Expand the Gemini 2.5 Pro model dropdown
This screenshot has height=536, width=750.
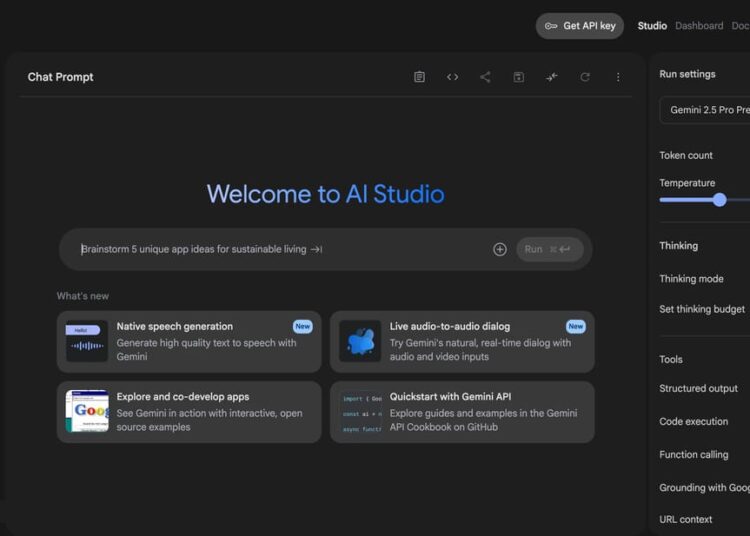tap(705, 110)
